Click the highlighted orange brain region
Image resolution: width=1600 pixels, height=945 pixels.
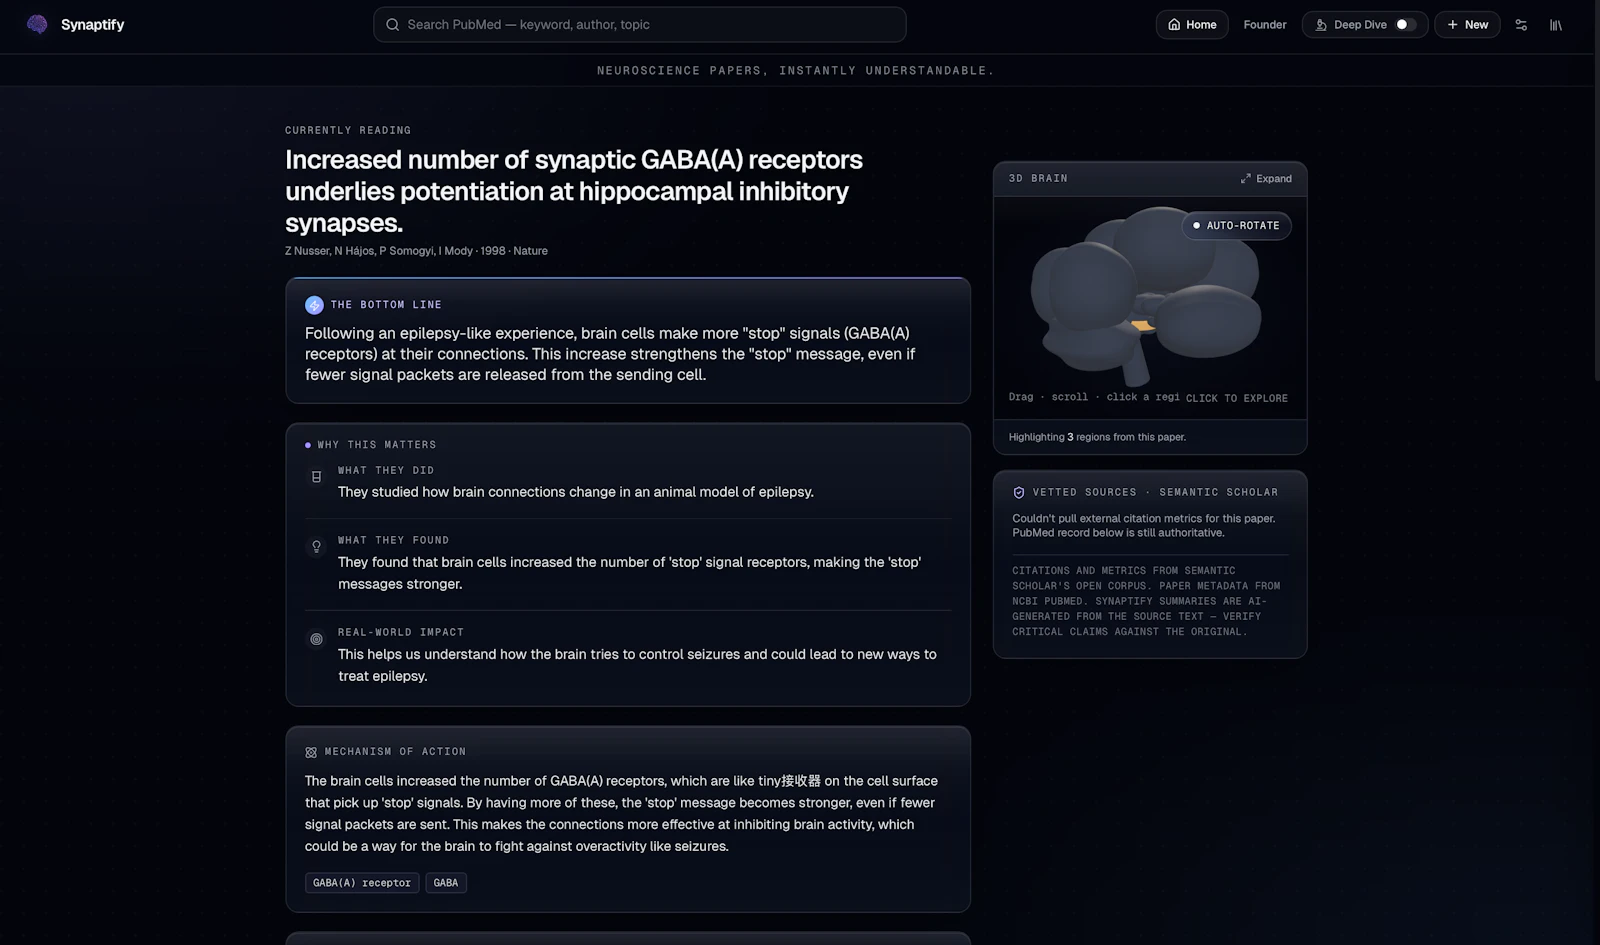pyautogui.click(x=1143, y=325)
